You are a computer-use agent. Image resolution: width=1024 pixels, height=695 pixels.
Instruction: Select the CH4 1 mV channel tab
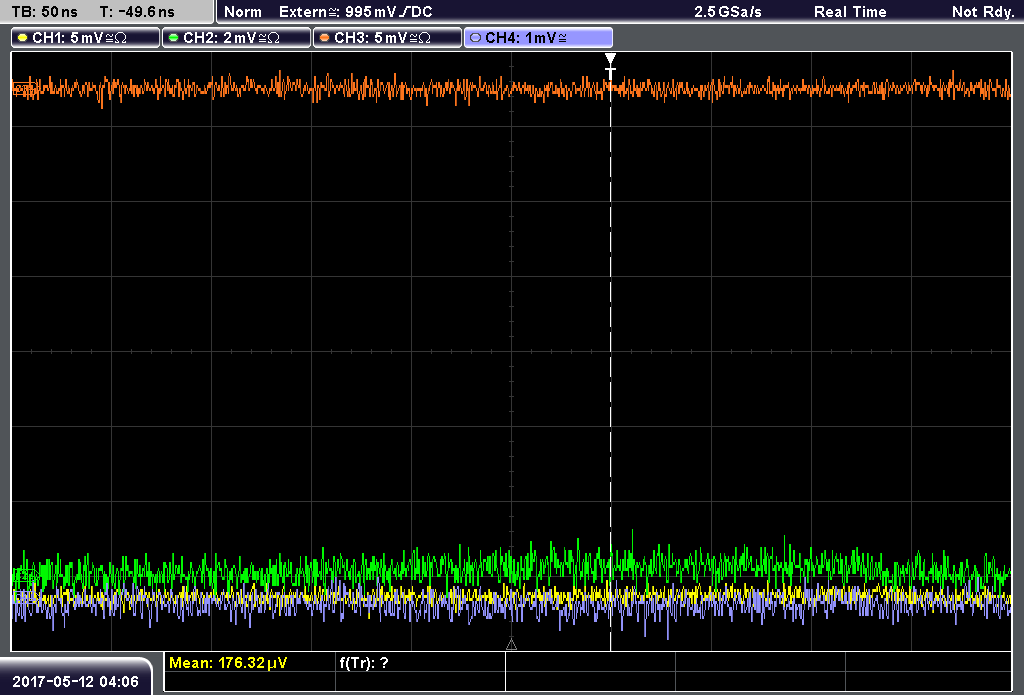click(538, 38)
